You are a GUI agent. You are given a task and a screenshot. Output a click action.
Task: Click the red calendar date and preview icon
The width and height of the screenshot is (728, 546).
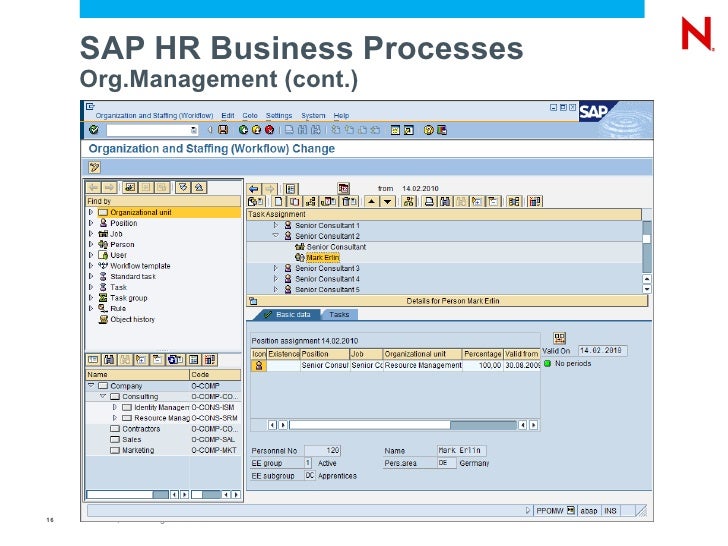click(343, 188)
